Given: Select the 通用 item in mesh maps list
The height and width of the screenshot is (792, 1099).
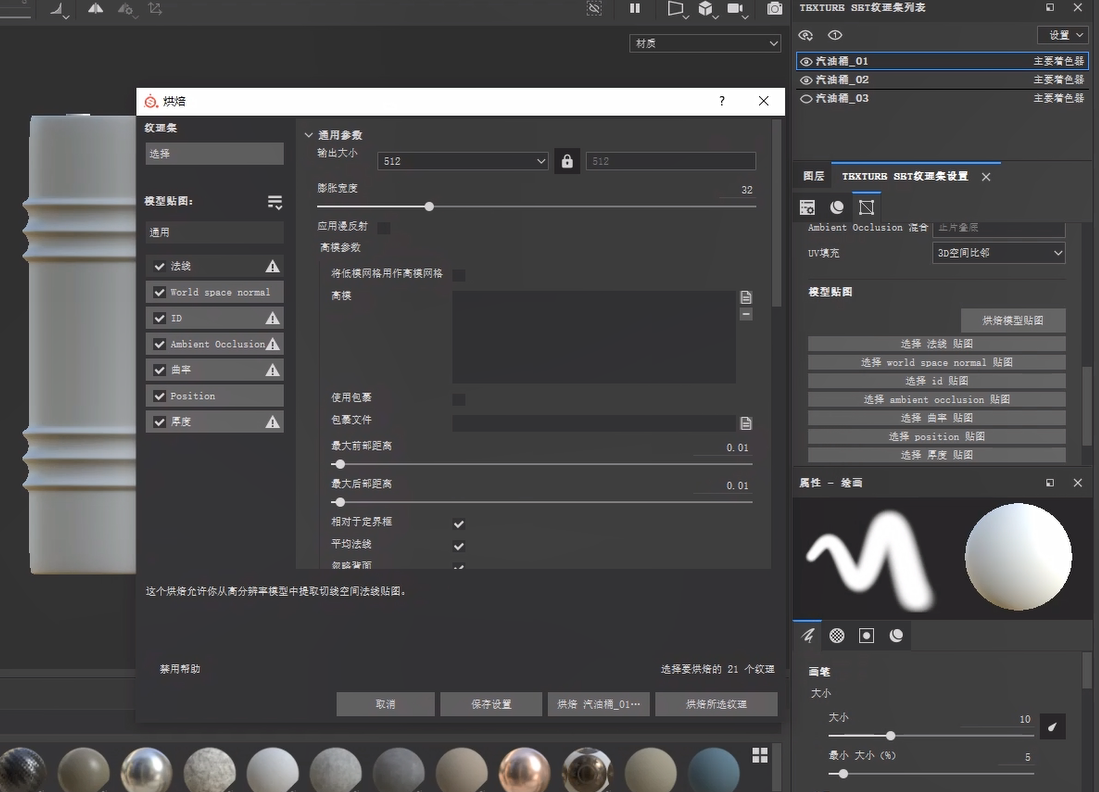Looking at the screenshot, I should (214, 232).
